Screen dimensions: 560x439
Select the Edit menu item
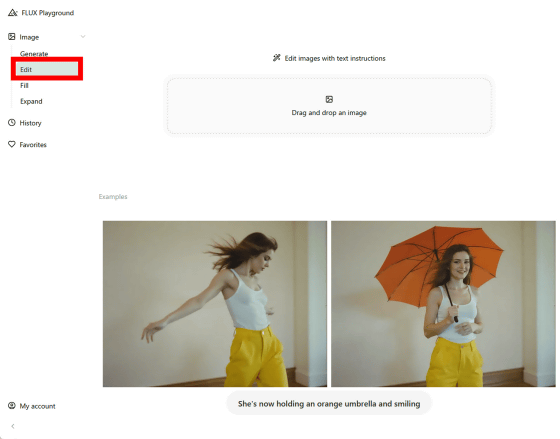(47, 69)
